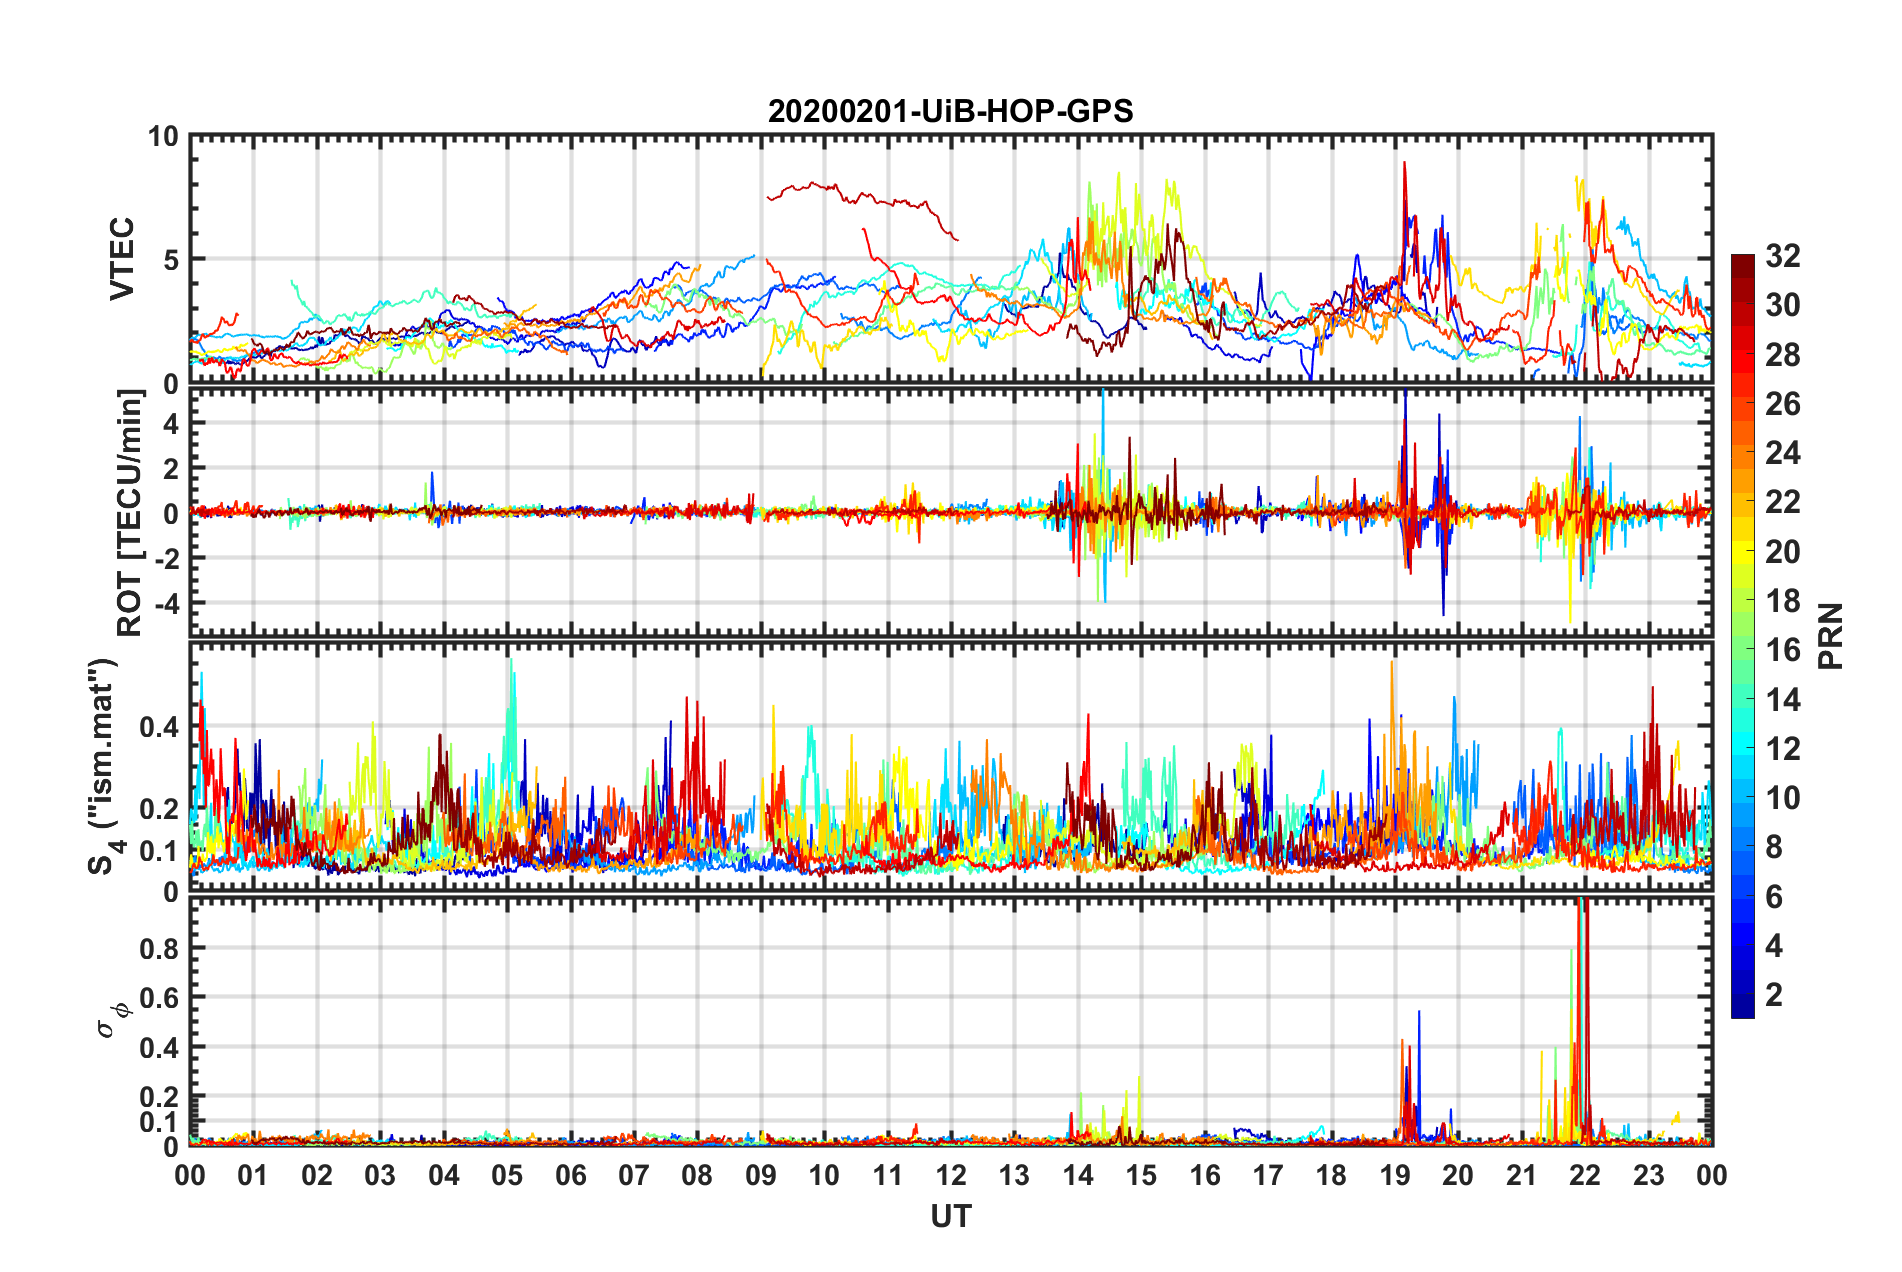Click the dark red top of colorbar
The image size is (1902, 1272).
(x=1743, y=261)
